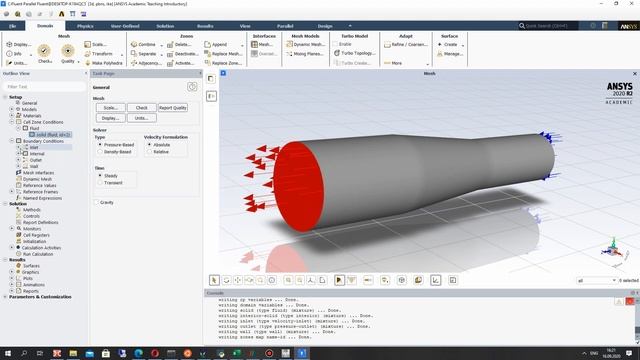Click the Deactivate zones icon
Screen dimensions: 640x360
(170, 54)
